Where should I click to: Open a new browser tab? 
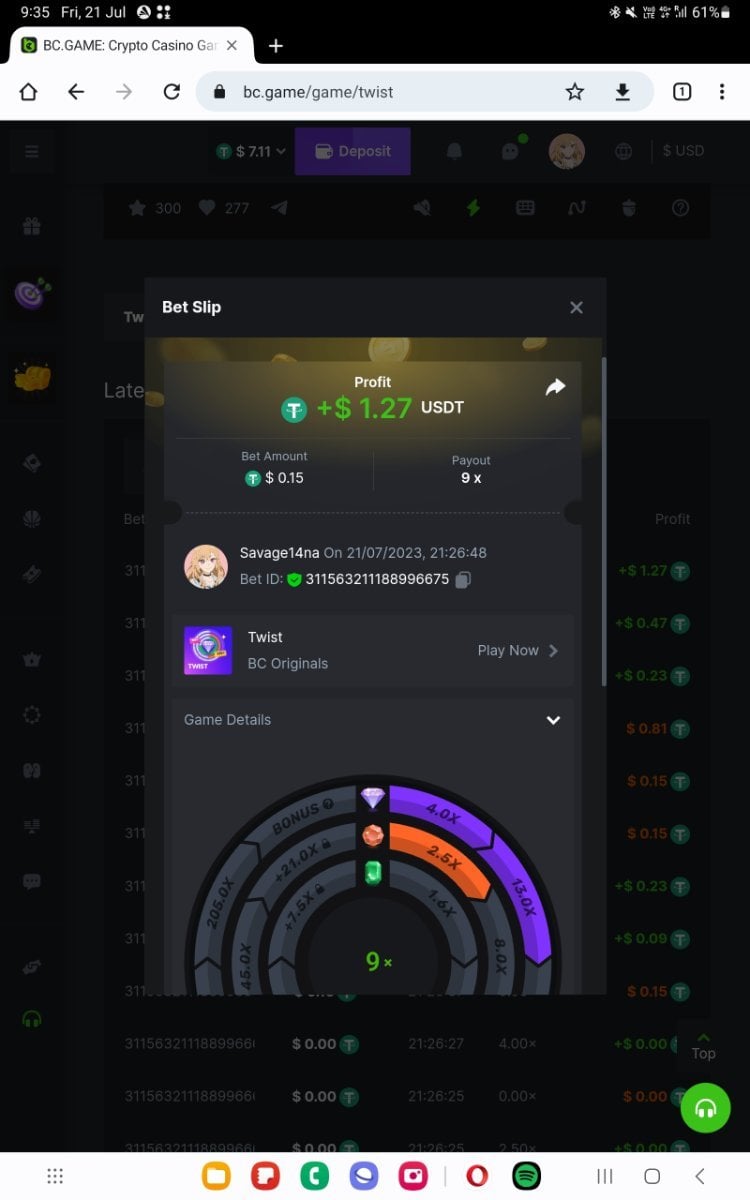[x=276, y=46]
